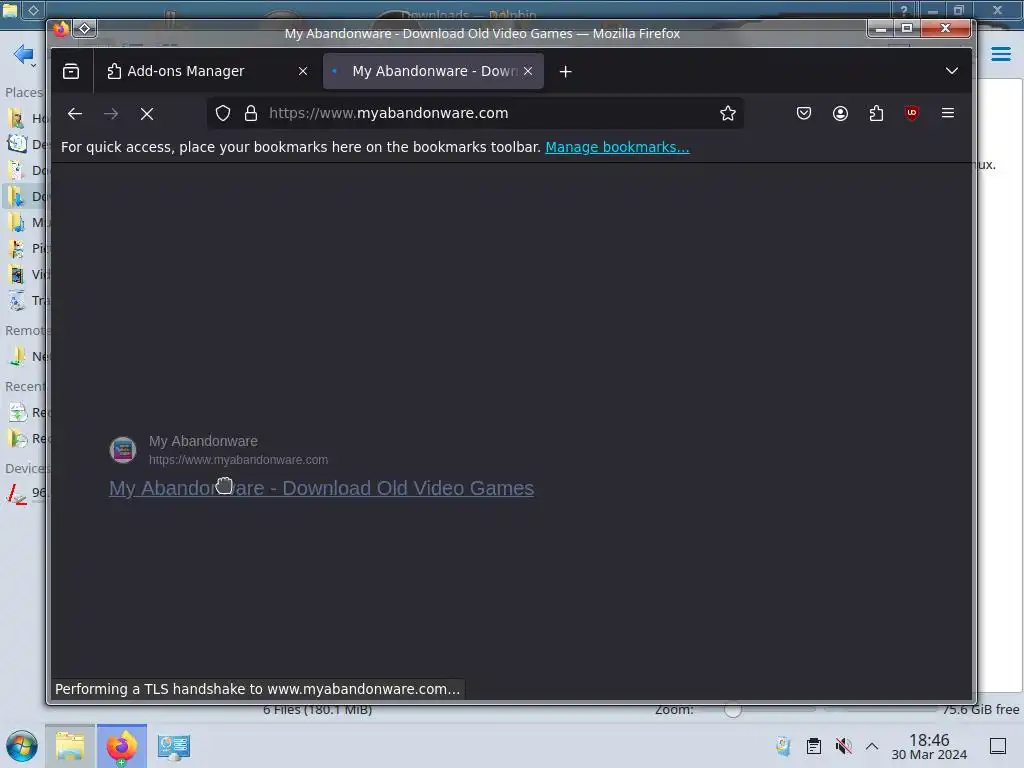
Task: Click the greyed forward navigation arrow in Firefox
Action: 111,114
